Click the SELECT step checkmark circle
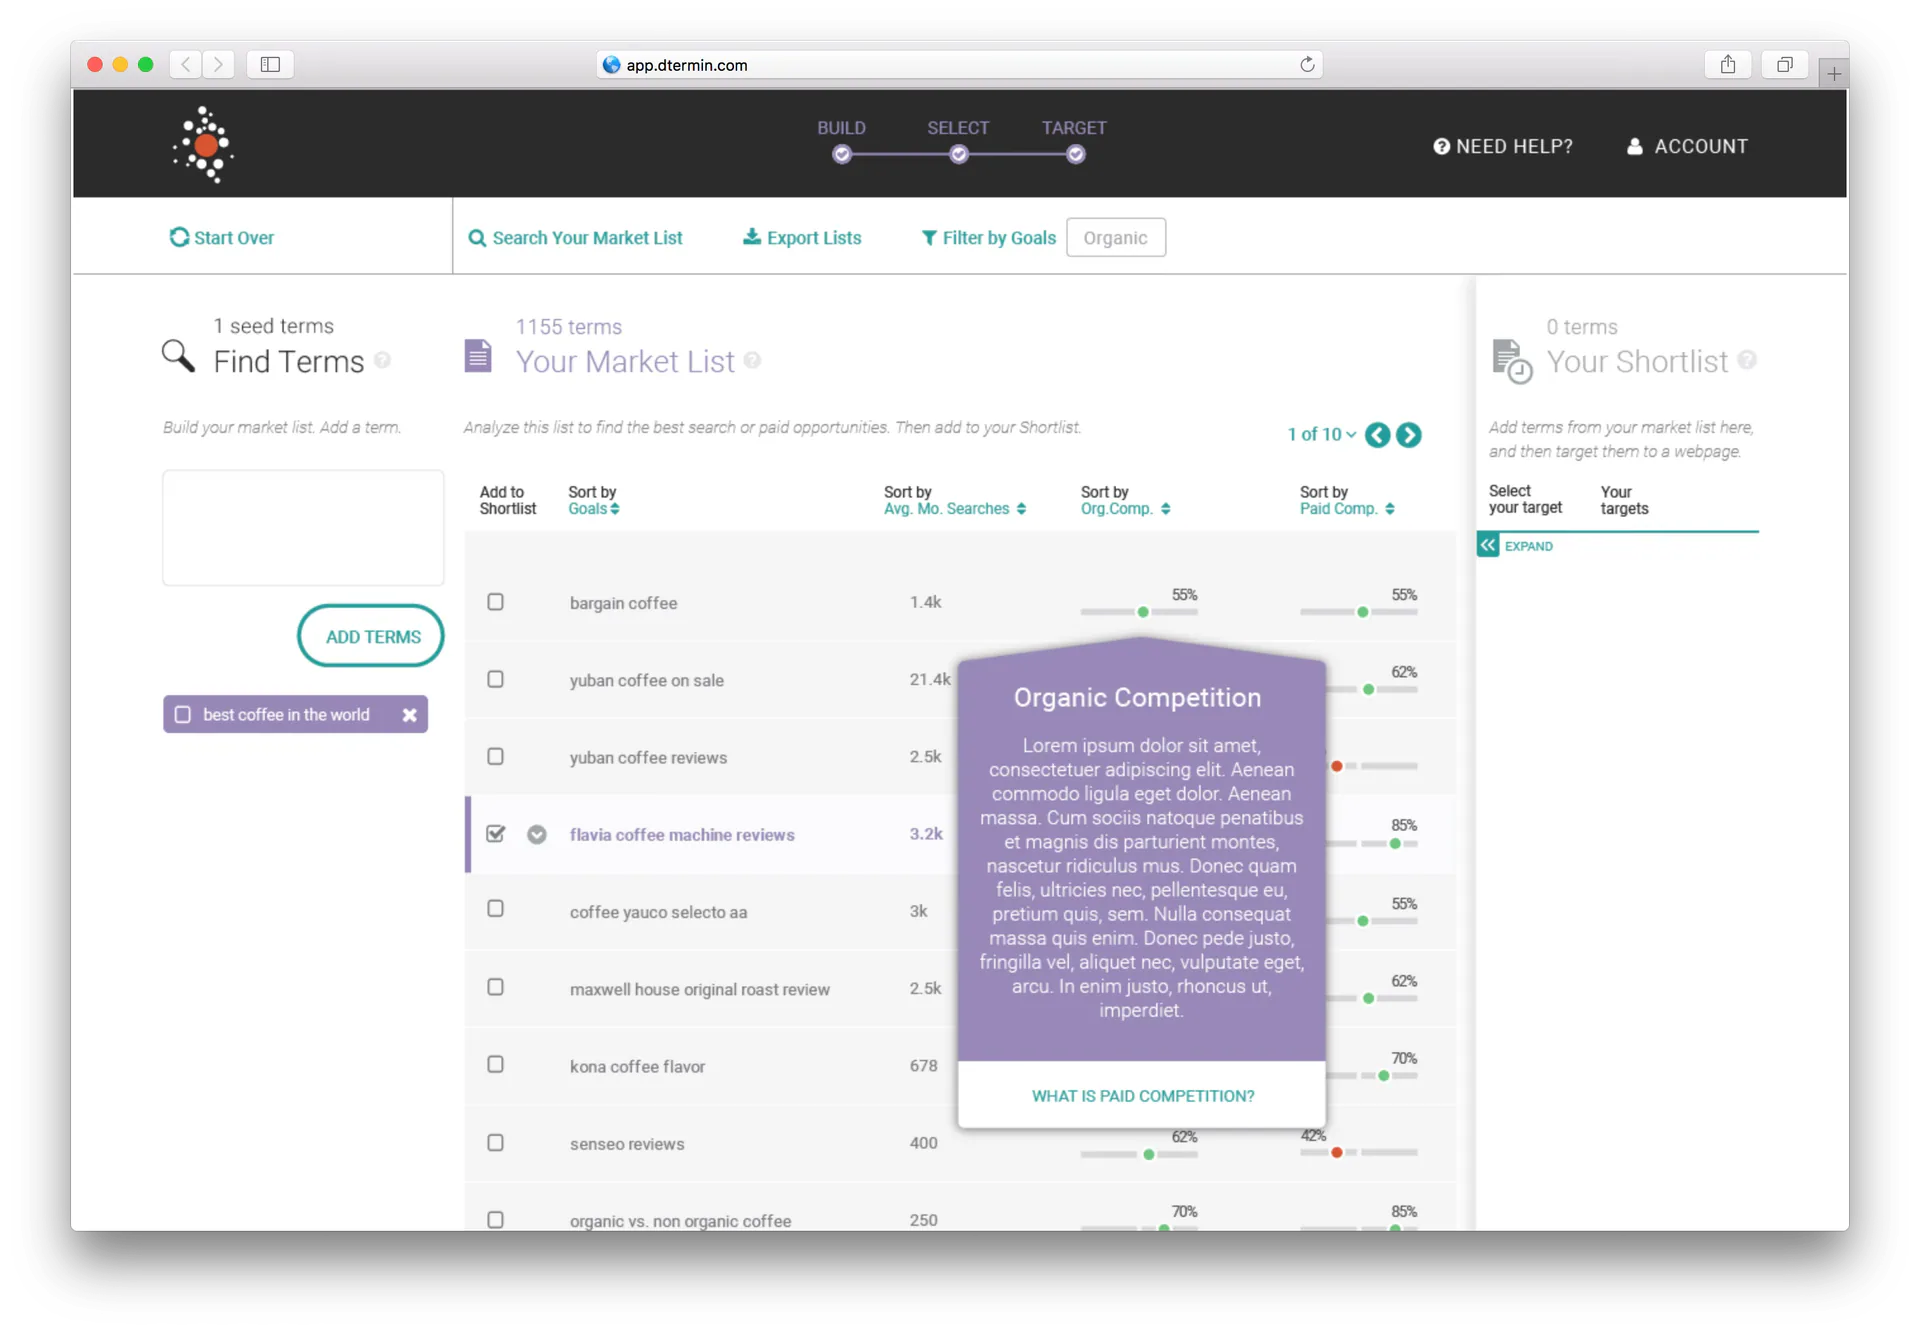Screen dimensions: 1920x1332 pos(958,154)
